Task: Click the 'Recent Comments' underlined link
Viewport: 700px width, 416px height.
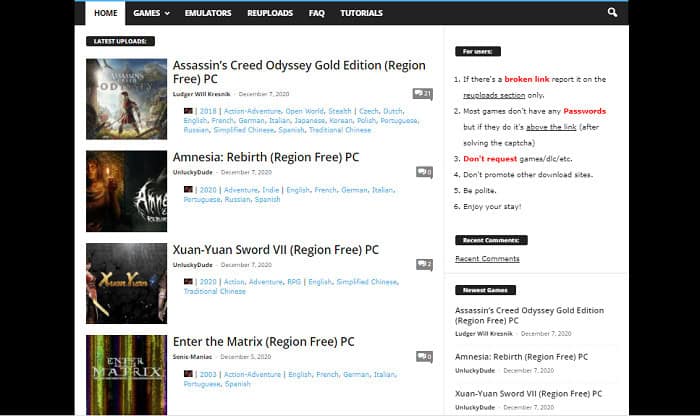Action: (x=487, y=258)
